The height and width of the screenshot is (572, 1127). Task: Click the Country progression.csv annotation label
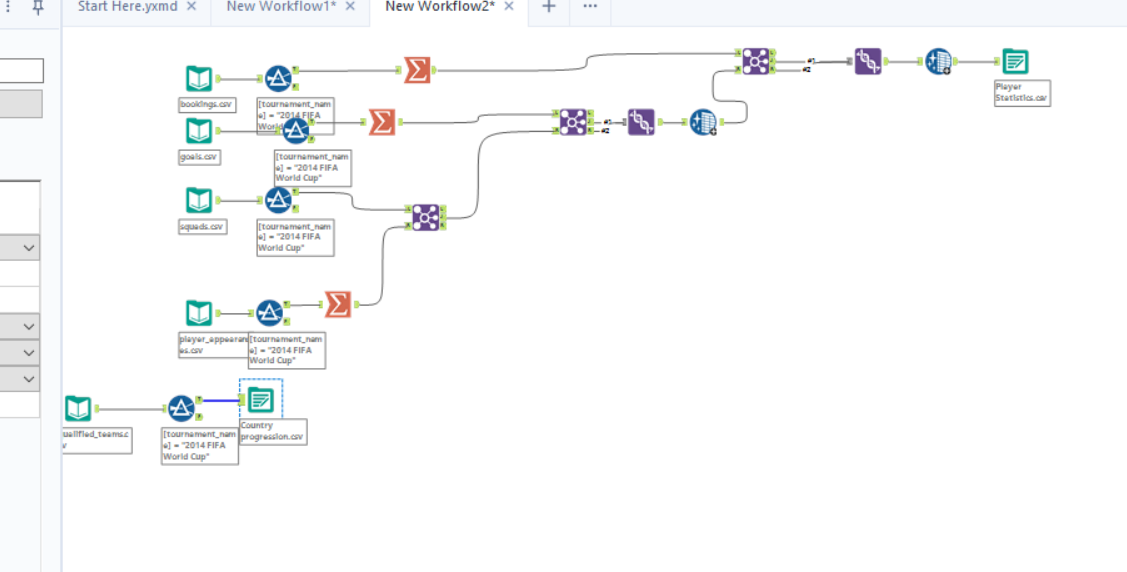273,431
